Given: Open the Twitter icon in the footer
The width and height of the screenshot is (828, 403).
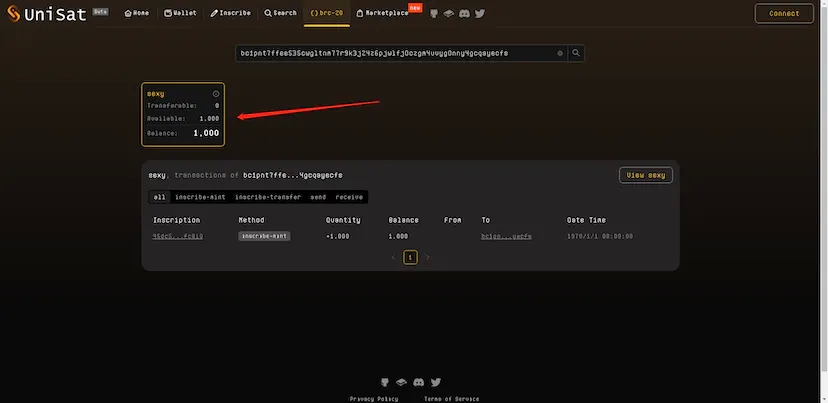Looking at the screenshot, I should pos(436,382).
